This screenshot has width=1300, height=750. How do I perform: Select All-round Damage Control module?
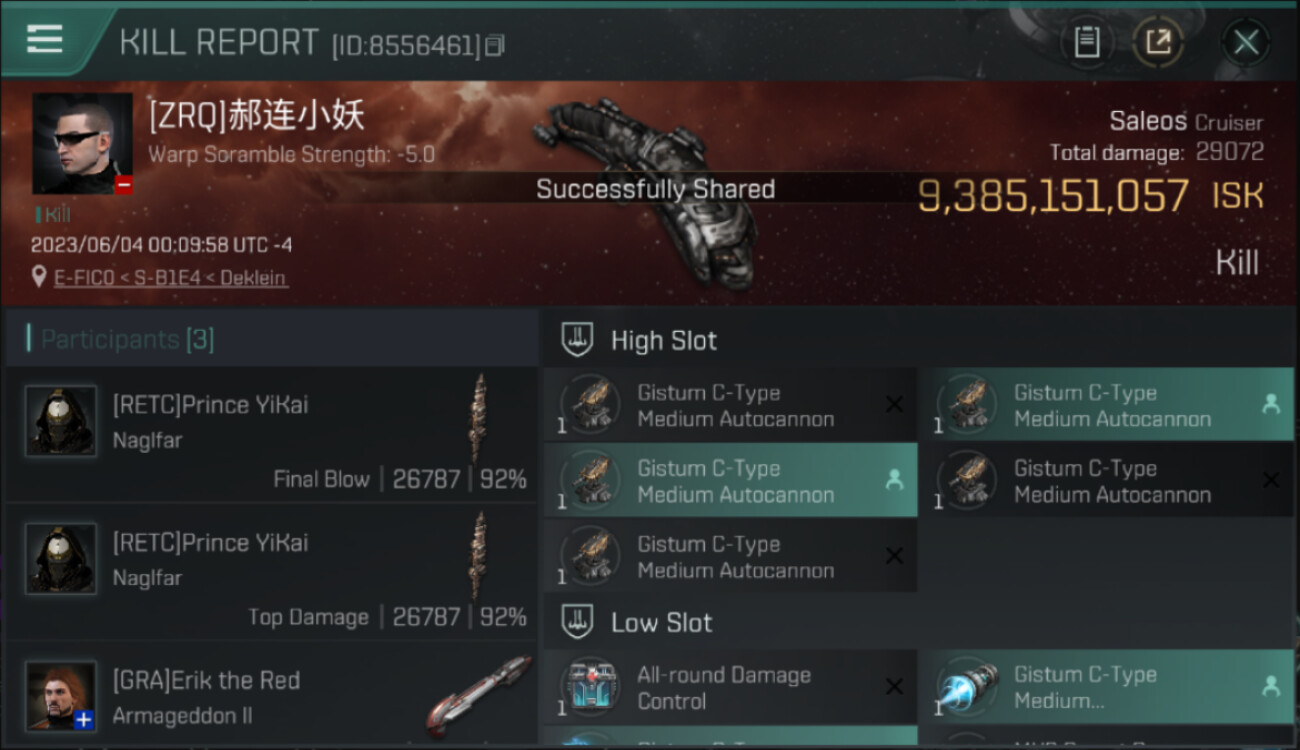point(731,687)
